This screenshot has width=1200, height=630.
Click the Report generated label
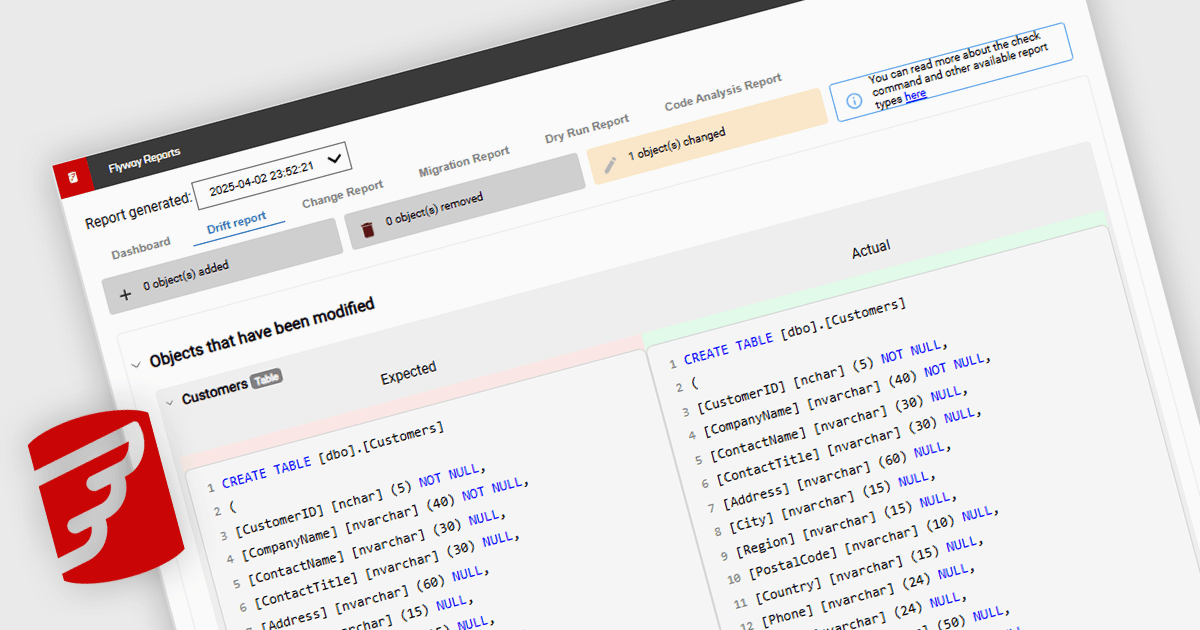(x=137, y=211)
